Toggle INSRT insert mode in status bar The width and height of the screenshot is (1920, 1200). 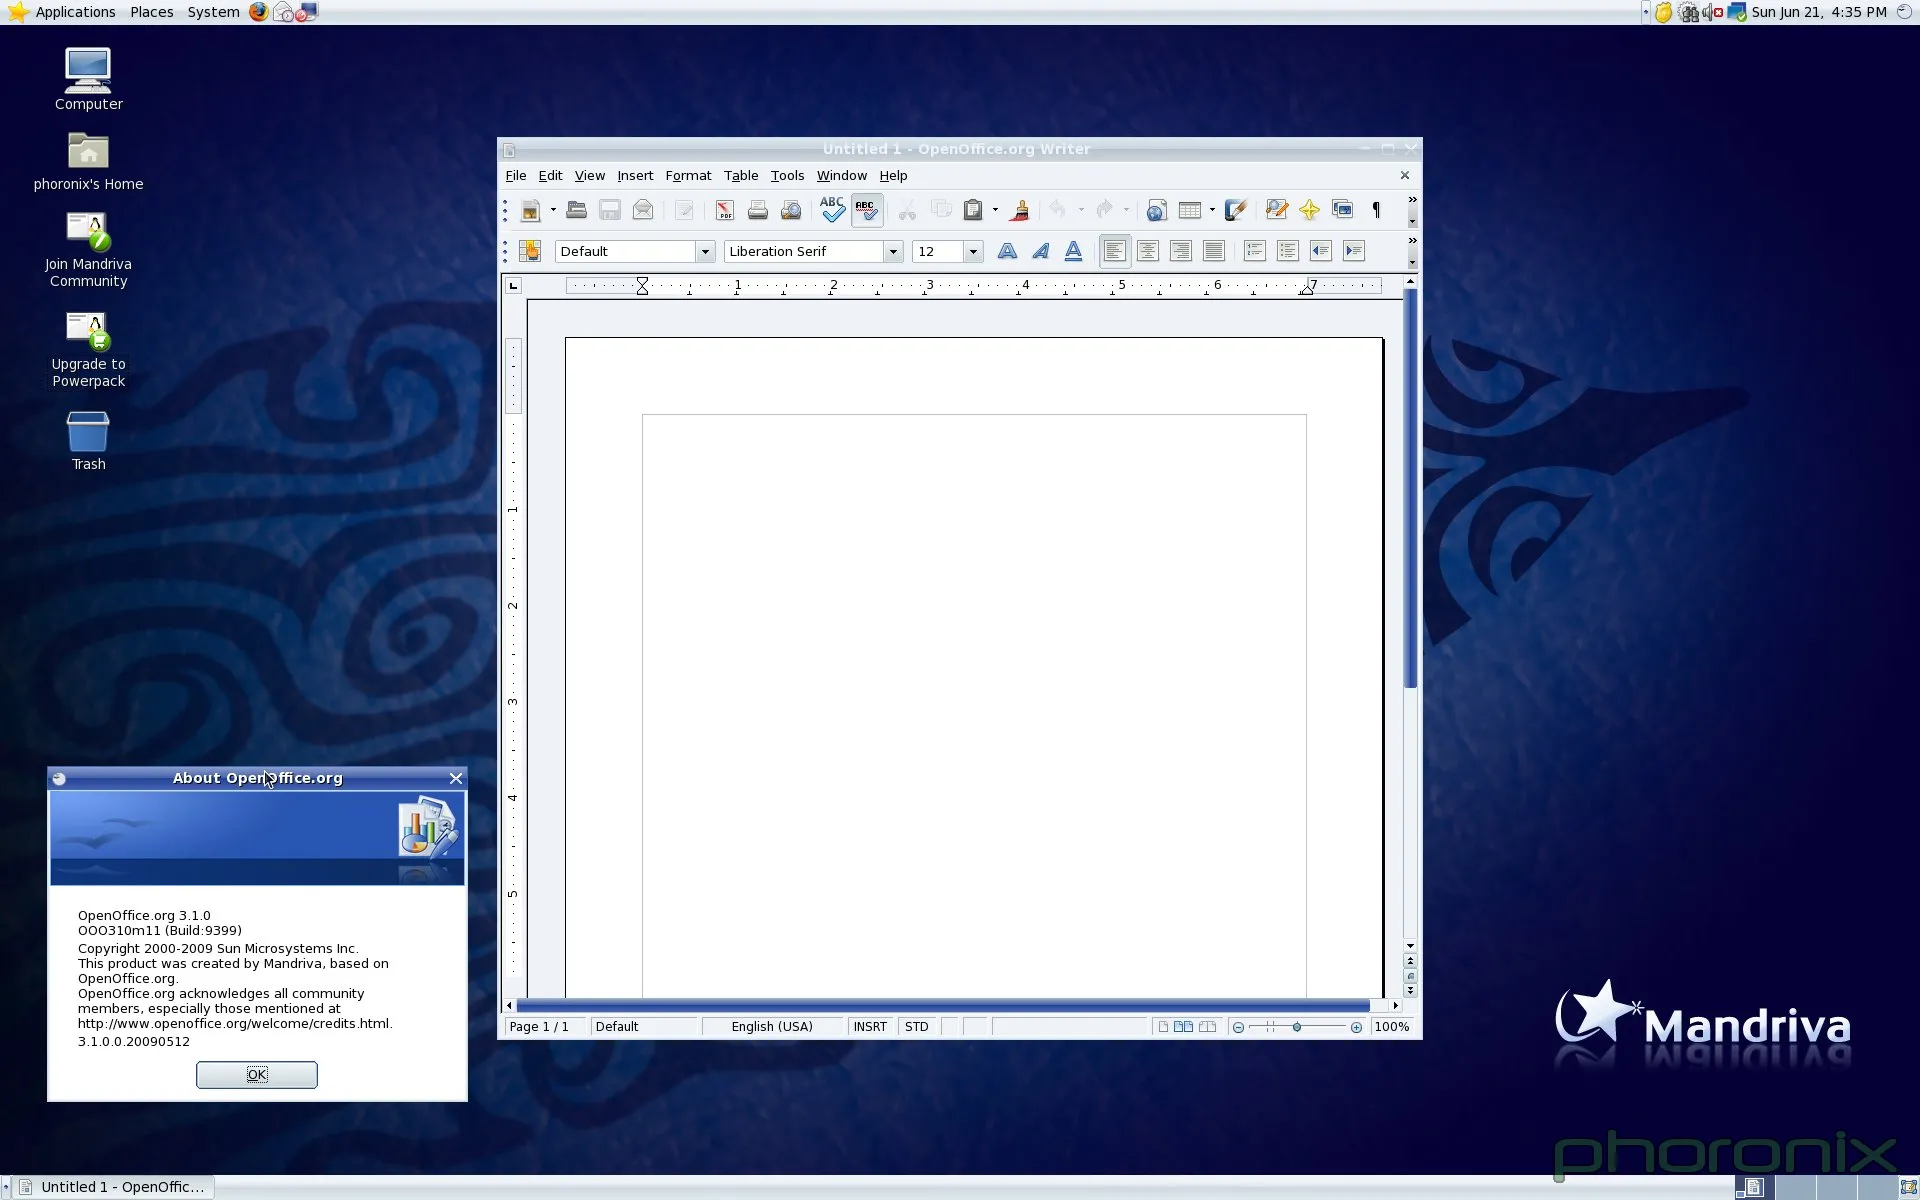pyautogui.click(x=870, y=1027)
